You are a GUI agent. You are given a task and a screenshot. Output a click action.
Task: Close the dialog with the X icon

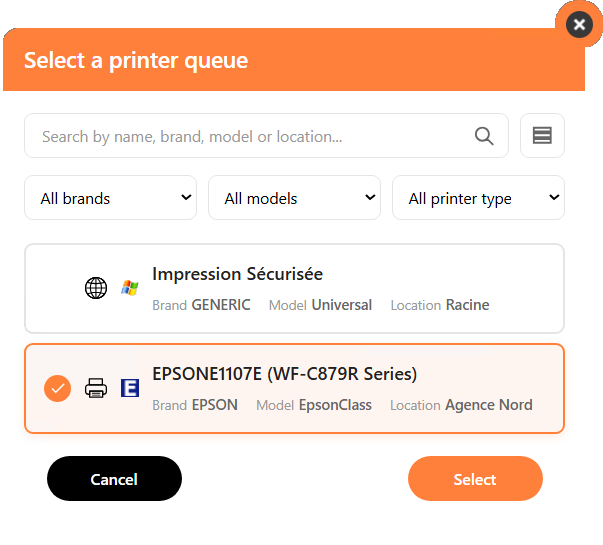pyautogui.click(x=579, y=24)
